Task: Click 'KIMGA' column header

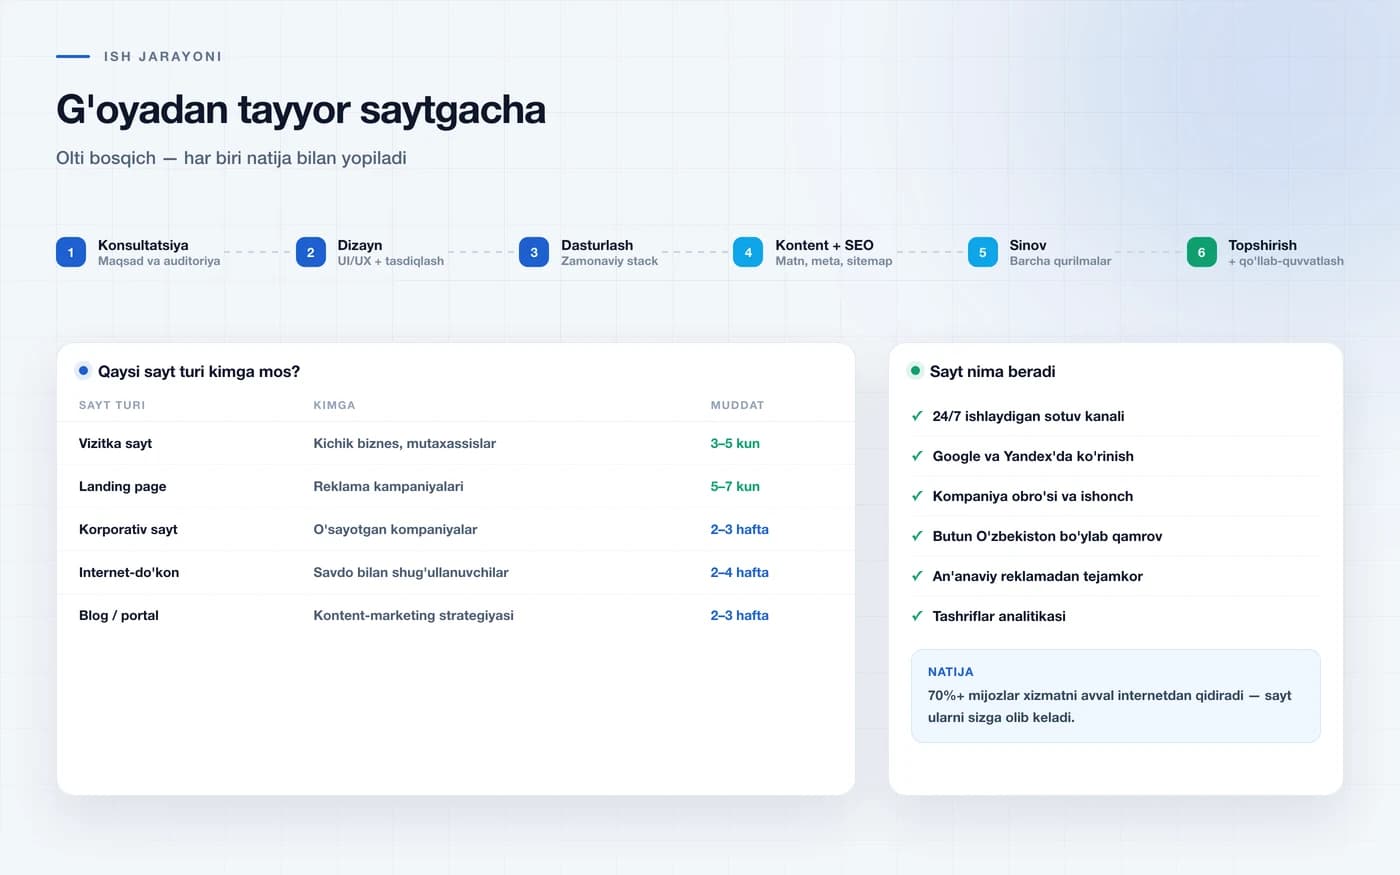Action: (334, 405)
